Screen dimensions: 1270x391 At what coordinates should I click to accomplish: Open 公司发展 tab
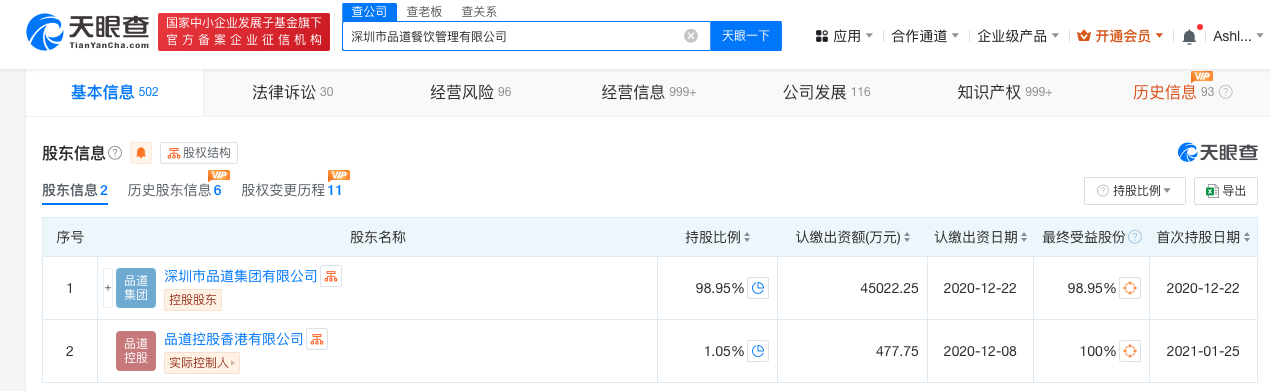tap(826, 93)
